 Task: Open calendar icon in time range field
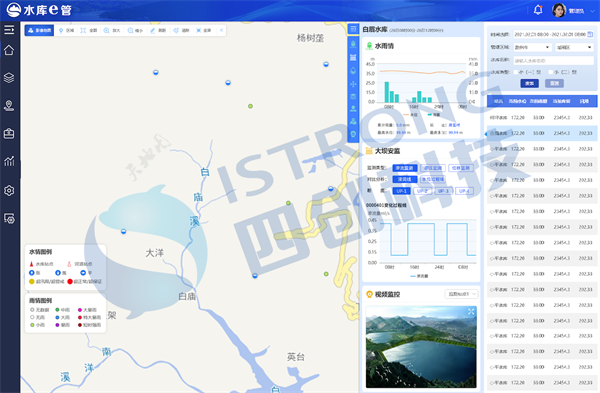pyautogui.click(x=590, y=34)
